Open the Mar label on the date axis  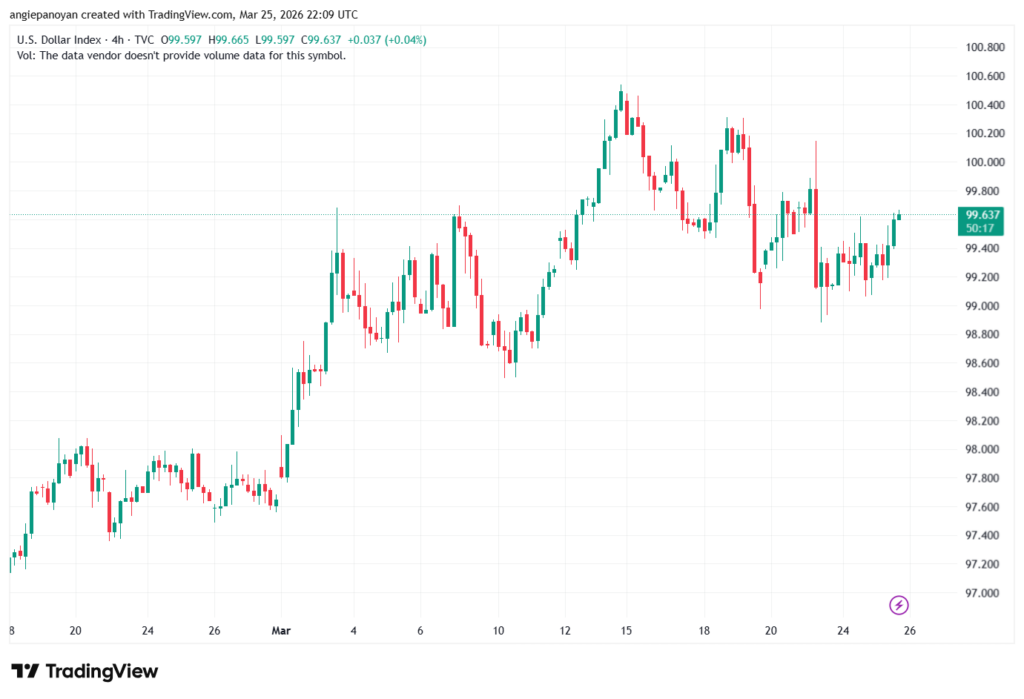(281, 631)
